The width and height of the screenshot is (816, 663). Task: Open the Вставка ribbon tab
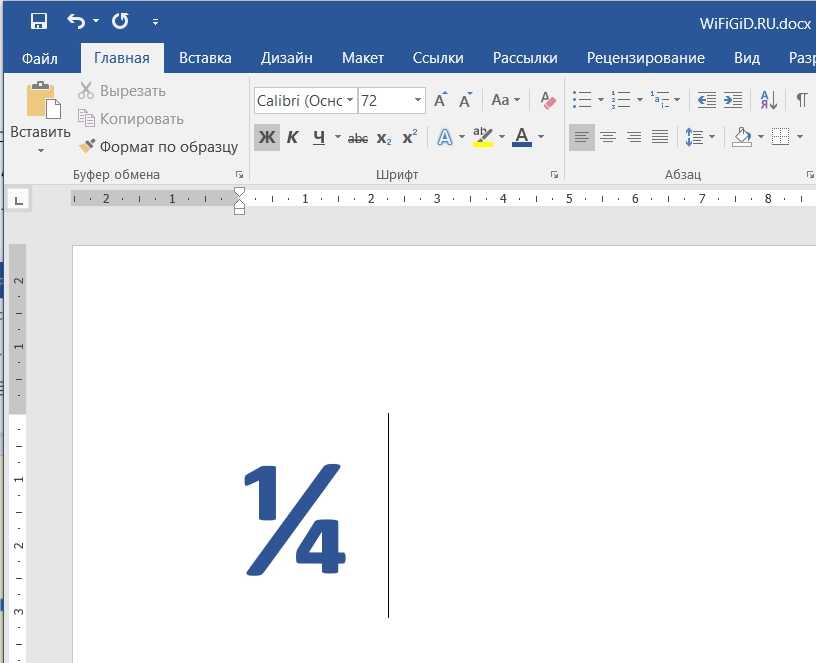click(205, 58)
